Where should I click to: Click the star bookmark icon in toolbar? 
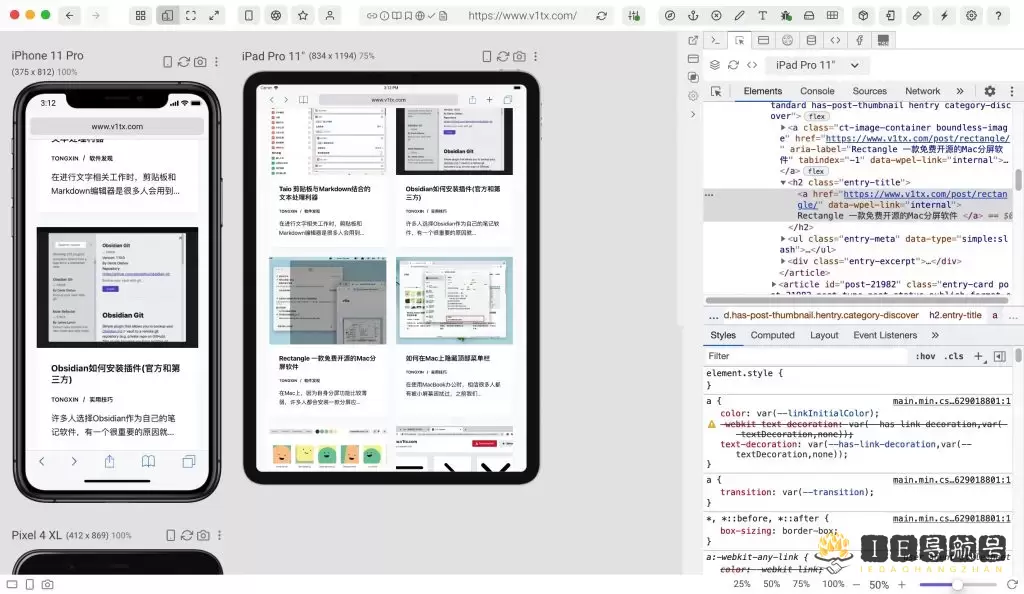point(303,15)
